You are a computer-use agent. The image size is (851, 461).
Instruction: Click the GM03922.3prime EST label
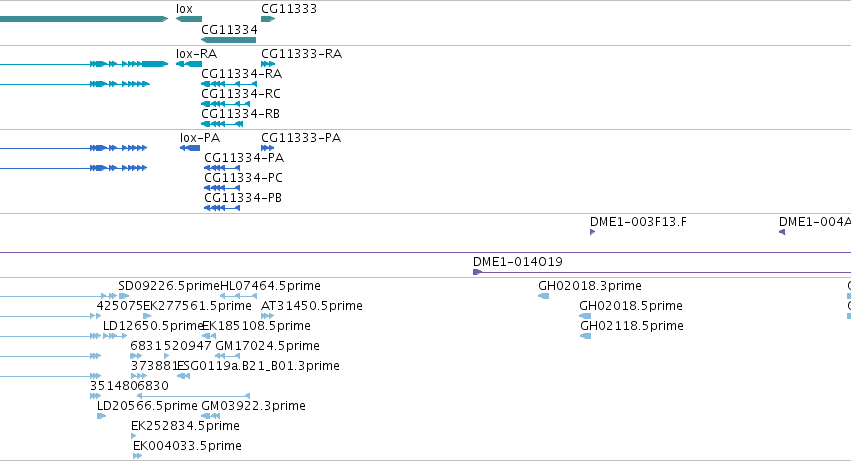point(253,406)
